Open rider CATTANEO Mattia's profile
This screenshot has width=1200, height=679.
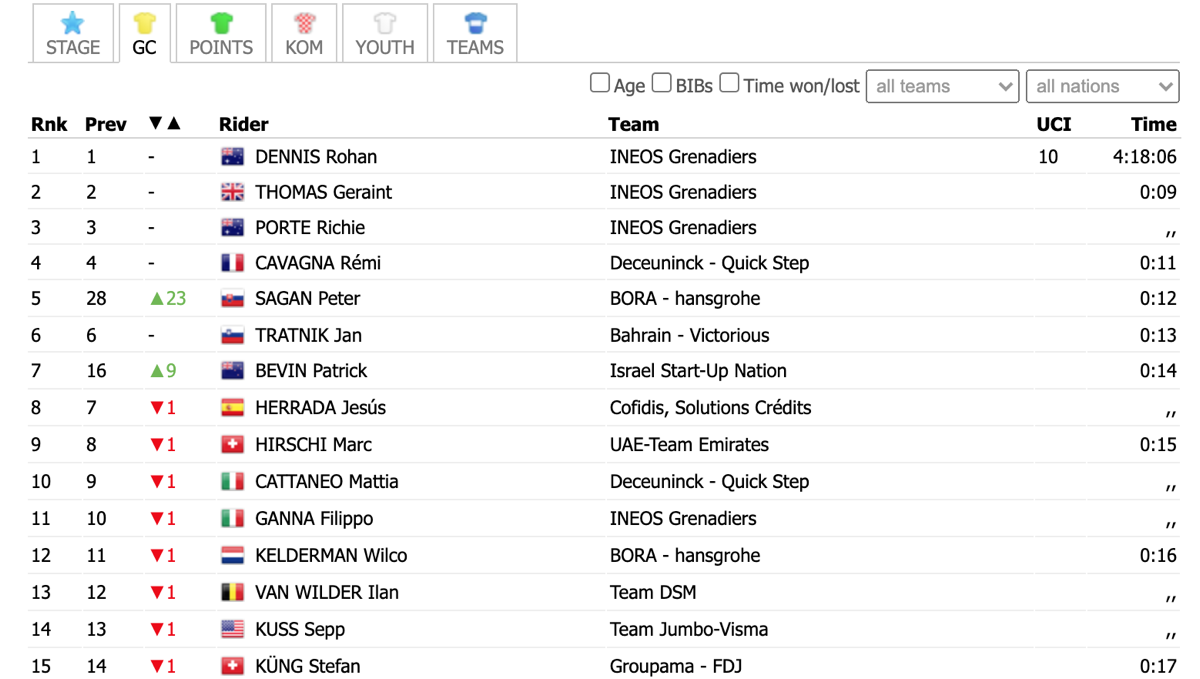pos(326,481)
